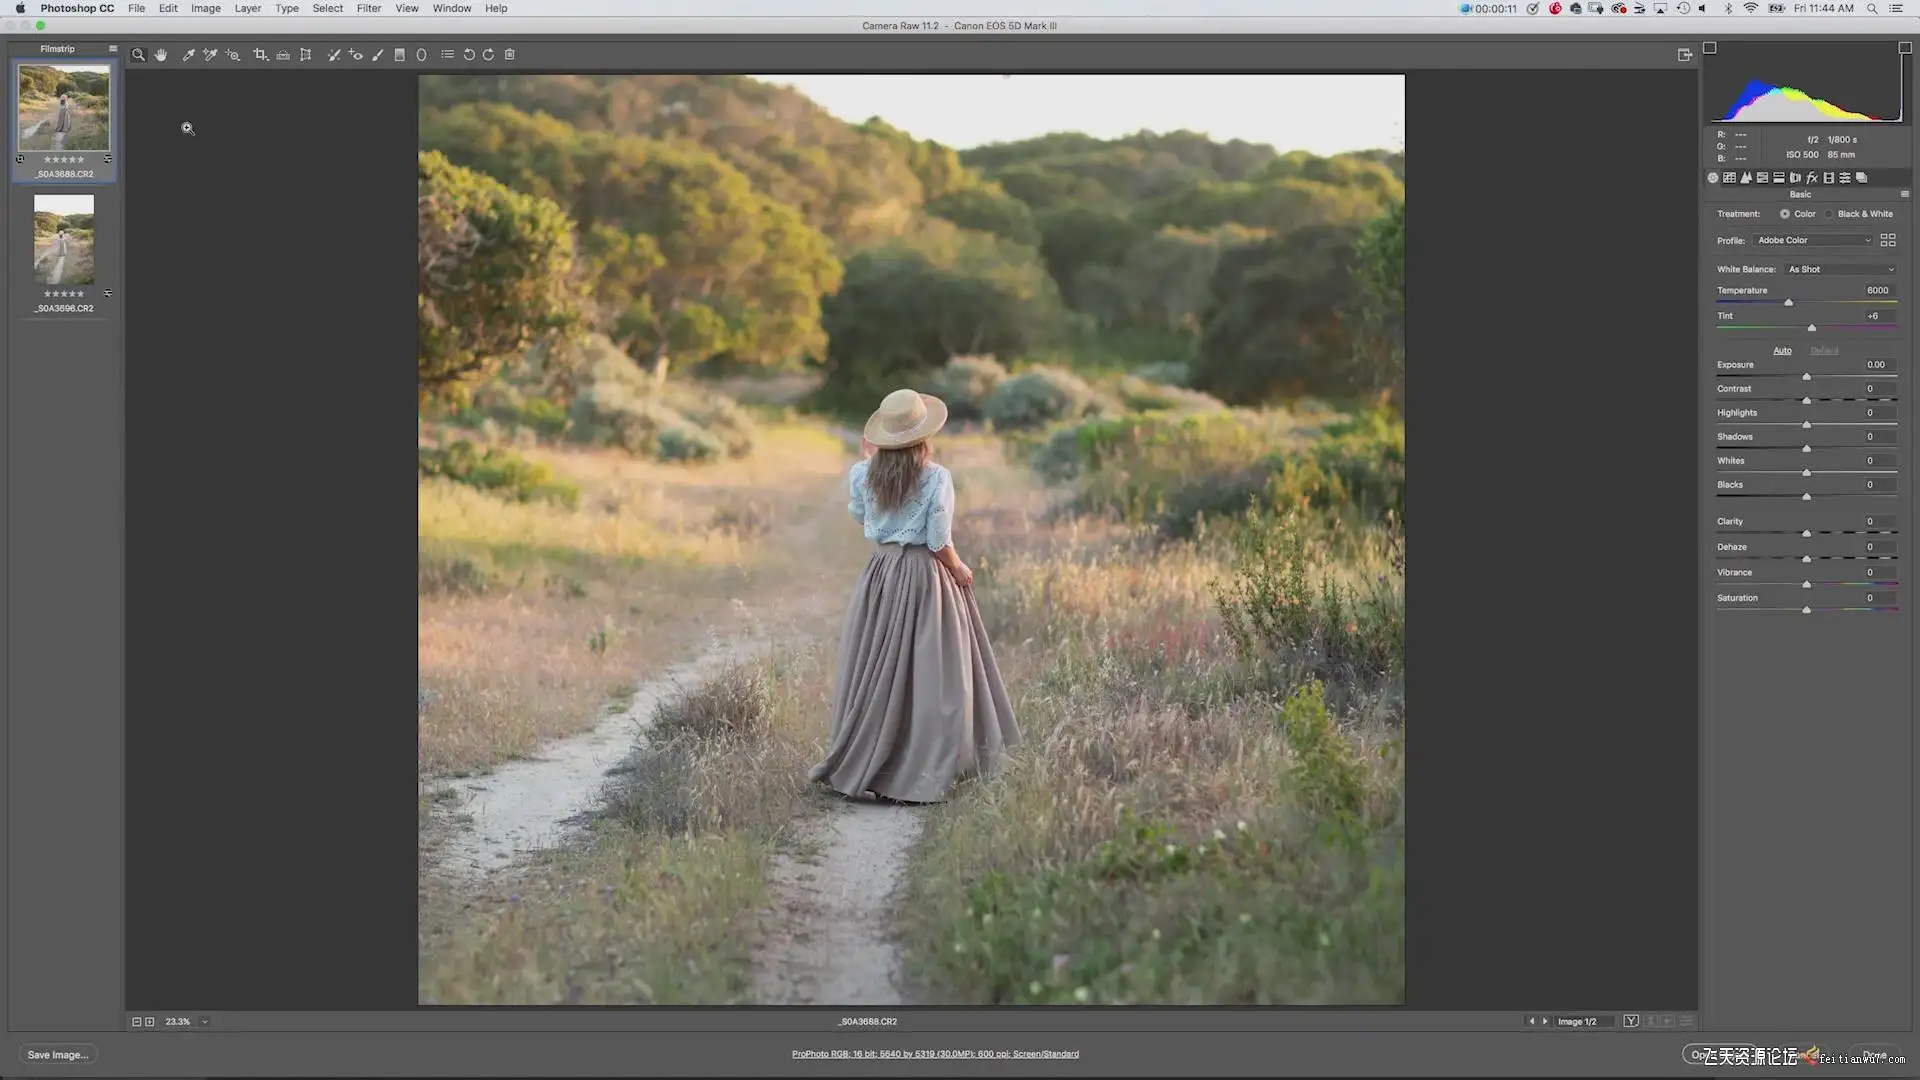This screenshot has width=1920, height=1080.
Task: Open the White Balance As Shot dropdown
Action: pos(1840,269)
